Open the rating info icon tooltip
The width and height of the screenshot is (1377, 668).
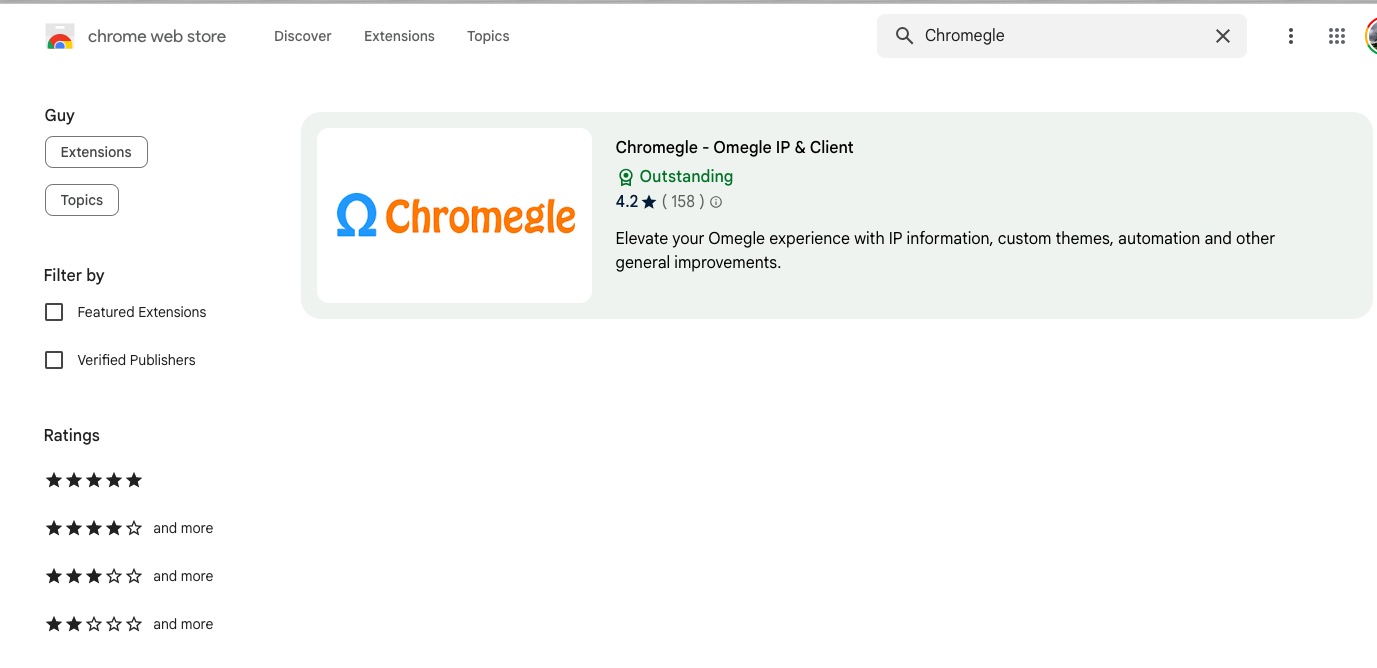tap(715, 201)
